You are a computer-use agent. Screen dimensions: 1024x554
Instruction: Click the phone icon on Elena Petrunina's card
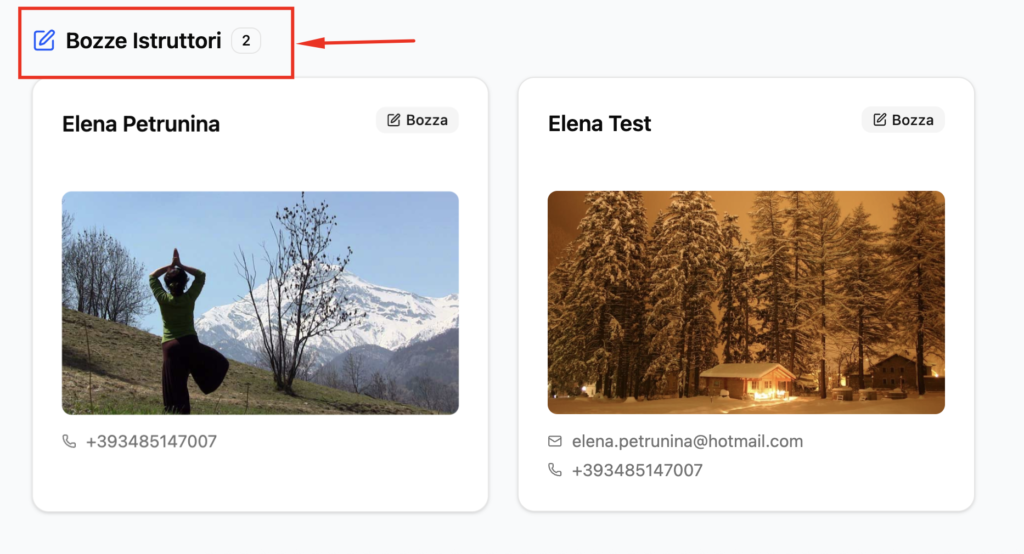click(x=69, y=441)
